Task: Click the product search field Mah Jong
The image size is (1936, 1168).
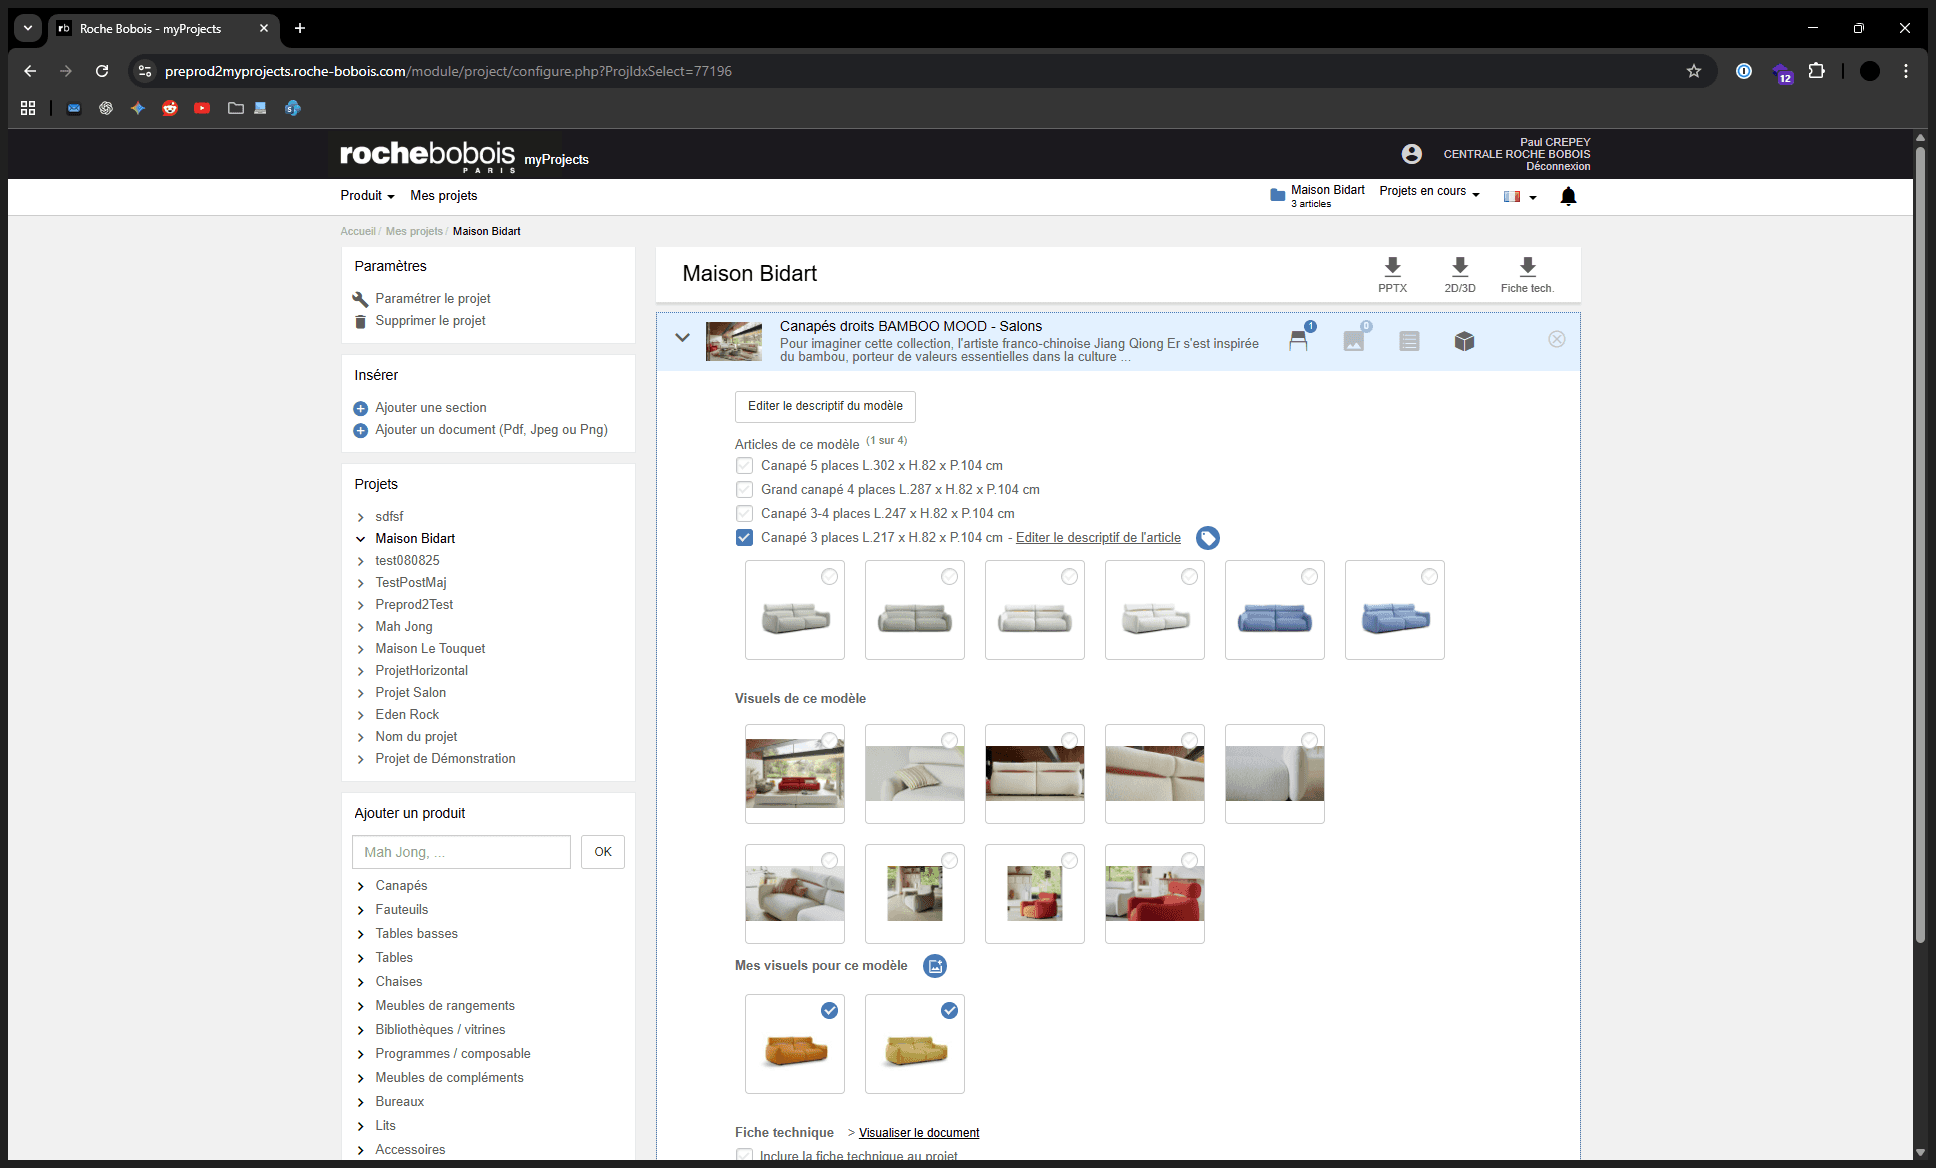Action: click(461, 852)
